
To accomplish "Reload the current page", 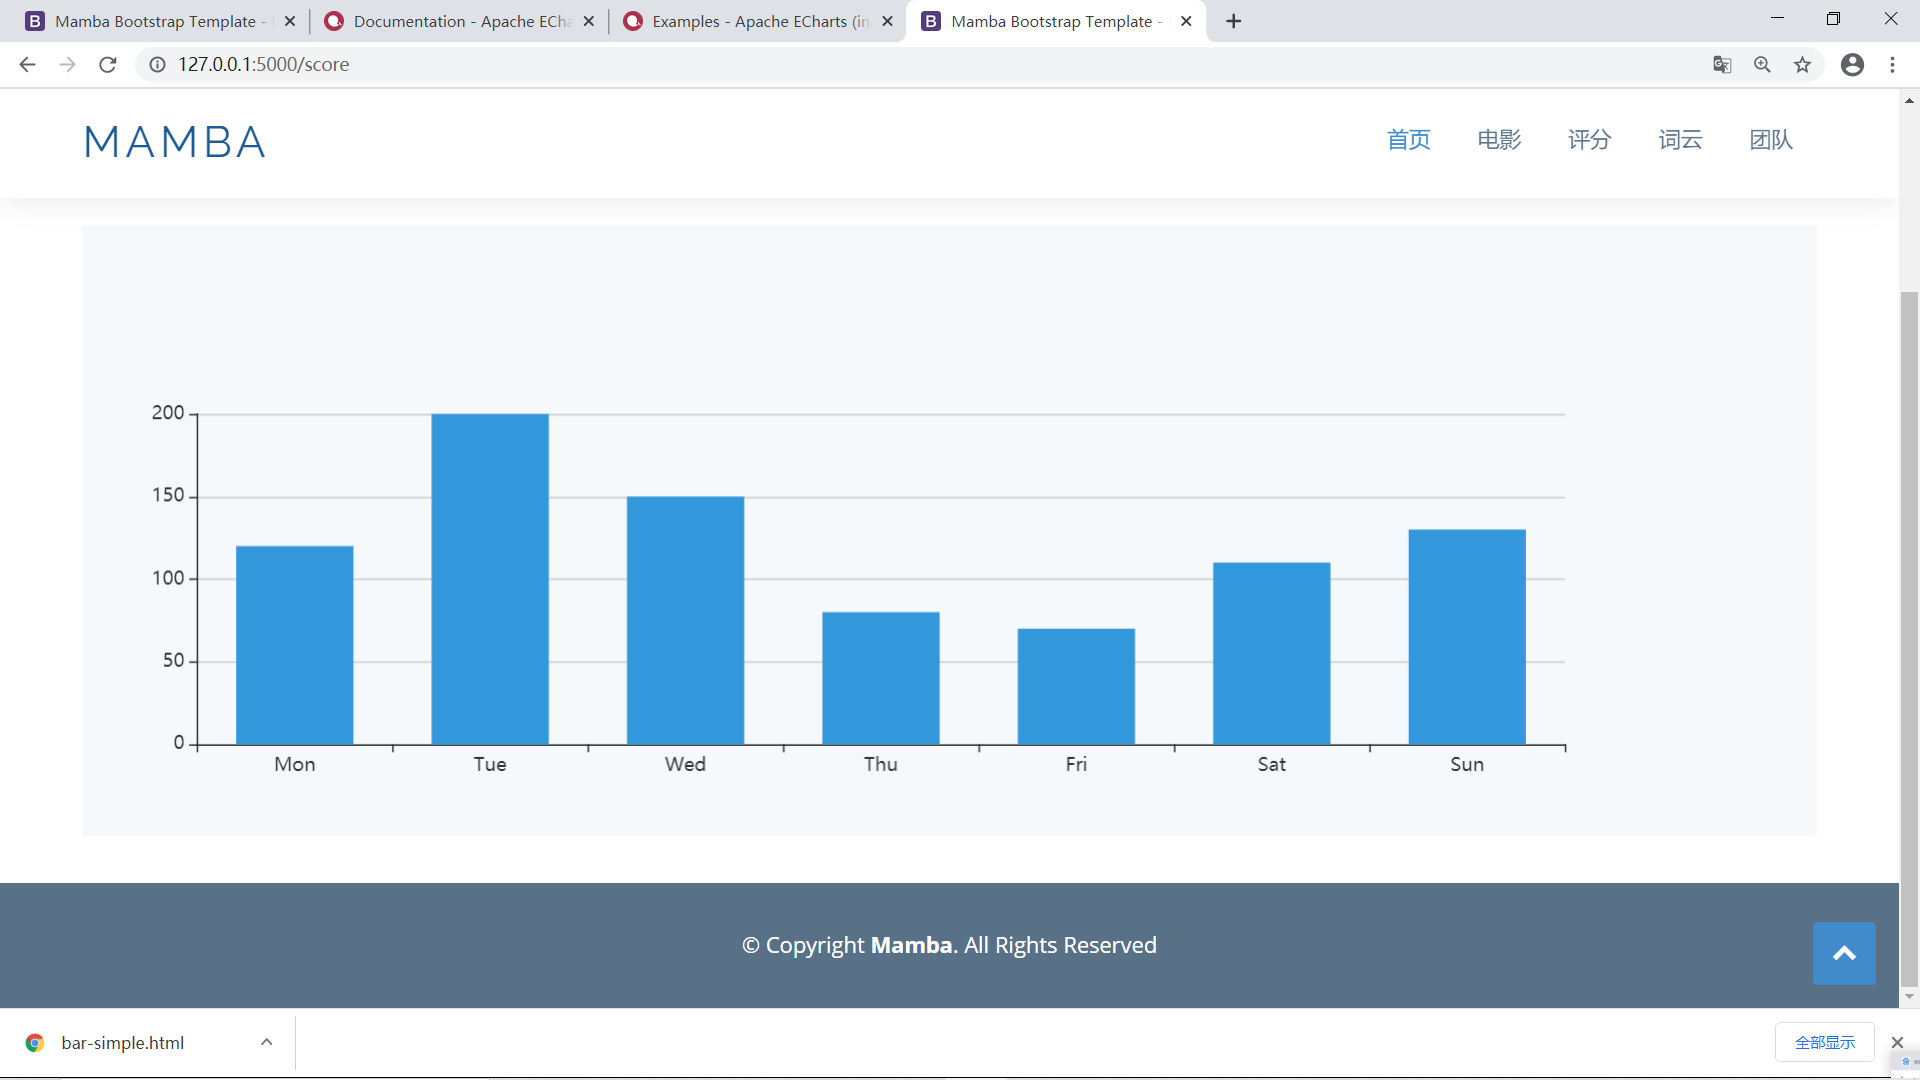I will tap(108, 64).
